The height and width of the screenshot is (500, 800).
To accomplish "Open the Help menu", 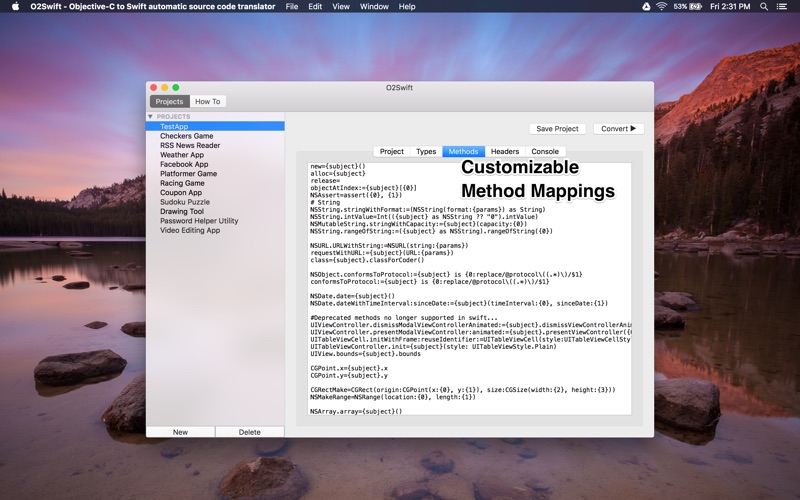I will pos(407,7).
